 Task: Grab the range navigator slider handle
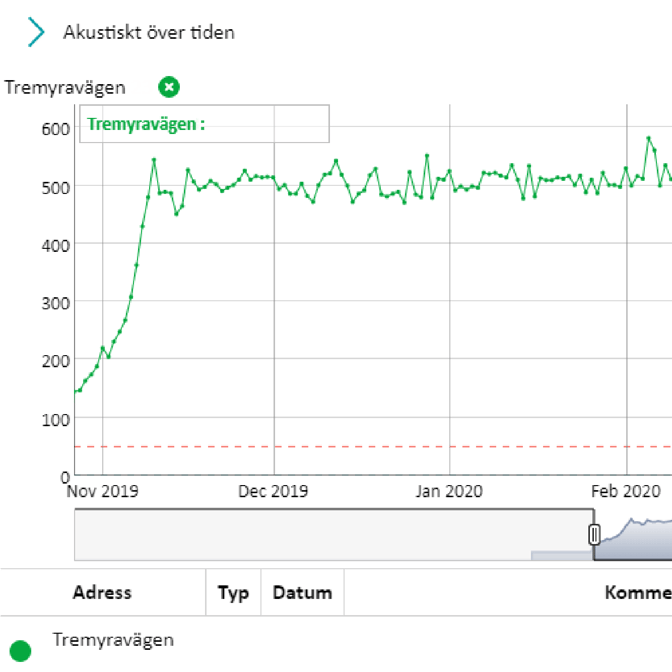tap(594, 534)
